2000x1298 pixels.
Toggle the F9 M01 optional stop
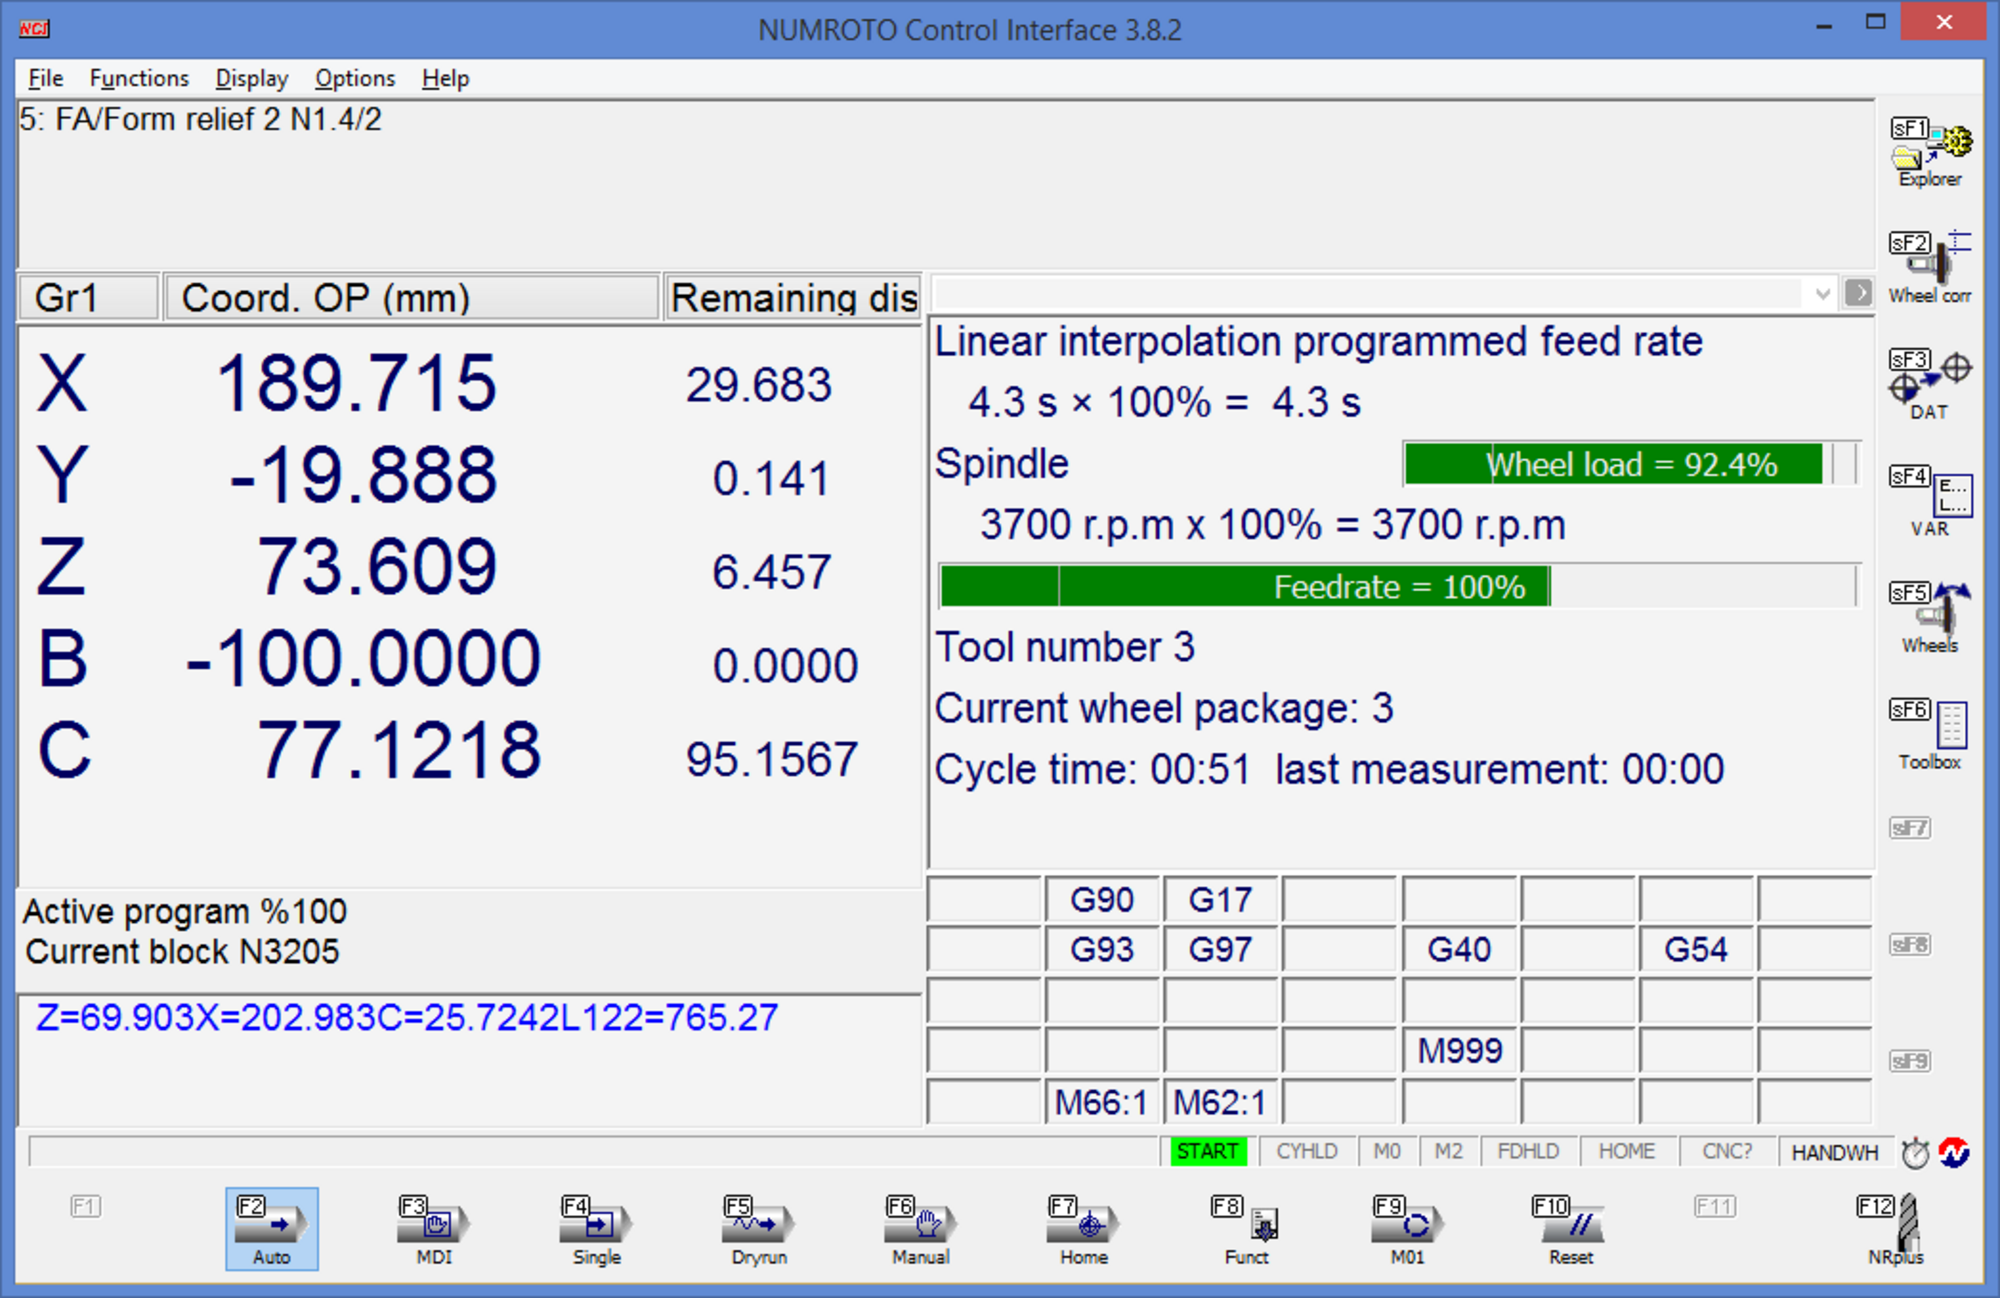pos(1408,1229)
